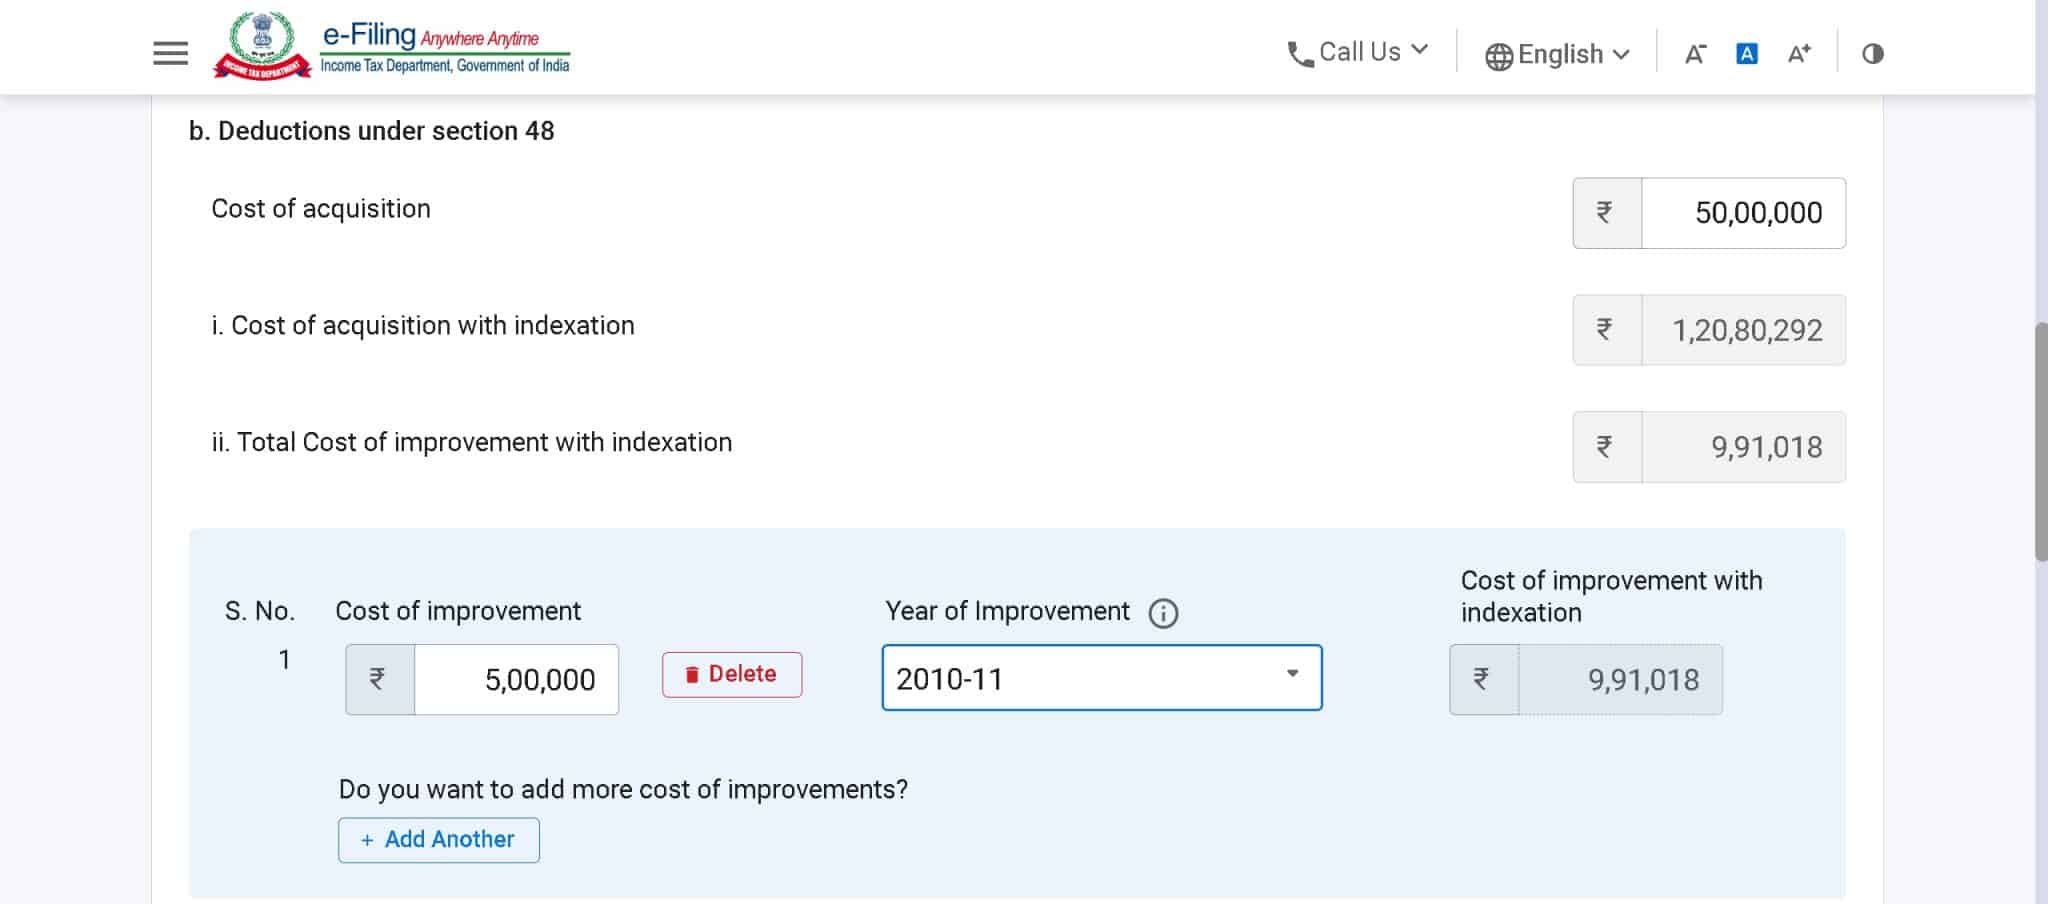The width and height of the screenshot is (2048, 904).
Task: Click Add Another to add an improvement
Action: pos(438,840)
